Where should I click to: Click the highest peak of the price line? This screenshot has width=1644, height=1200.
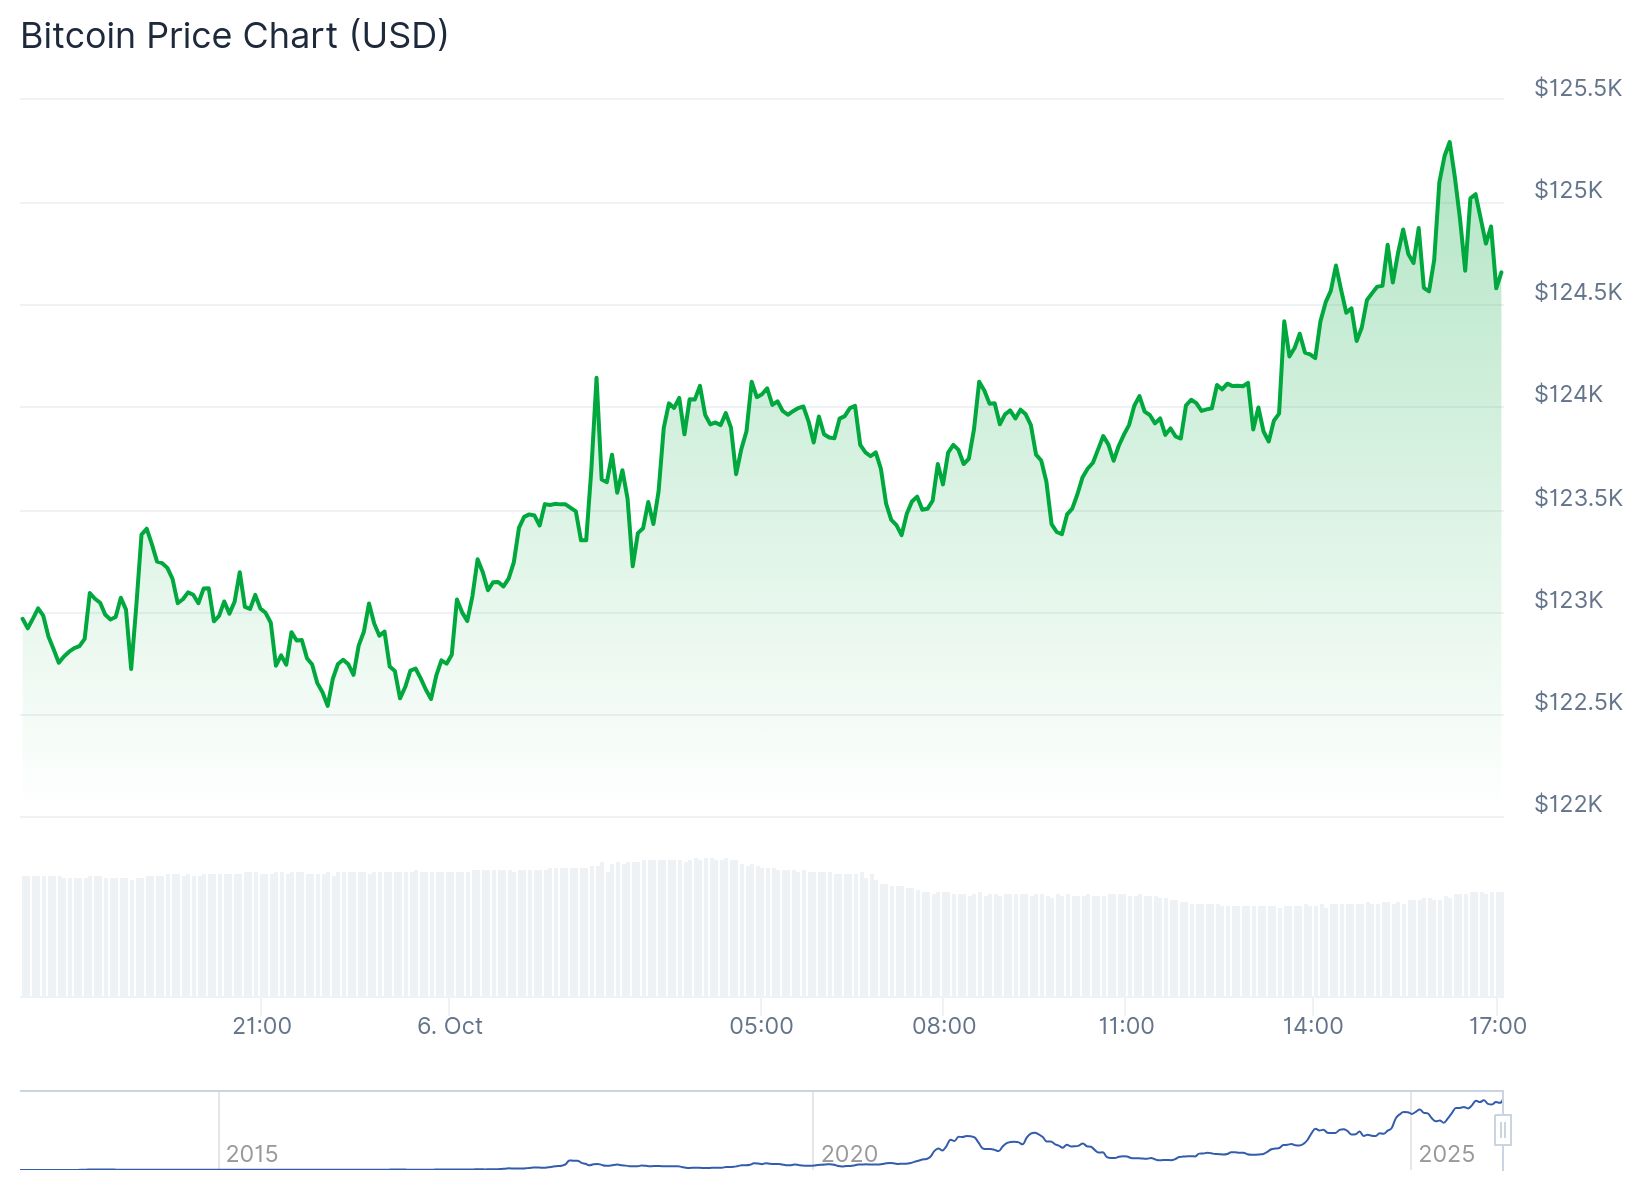click(1449, 143)
